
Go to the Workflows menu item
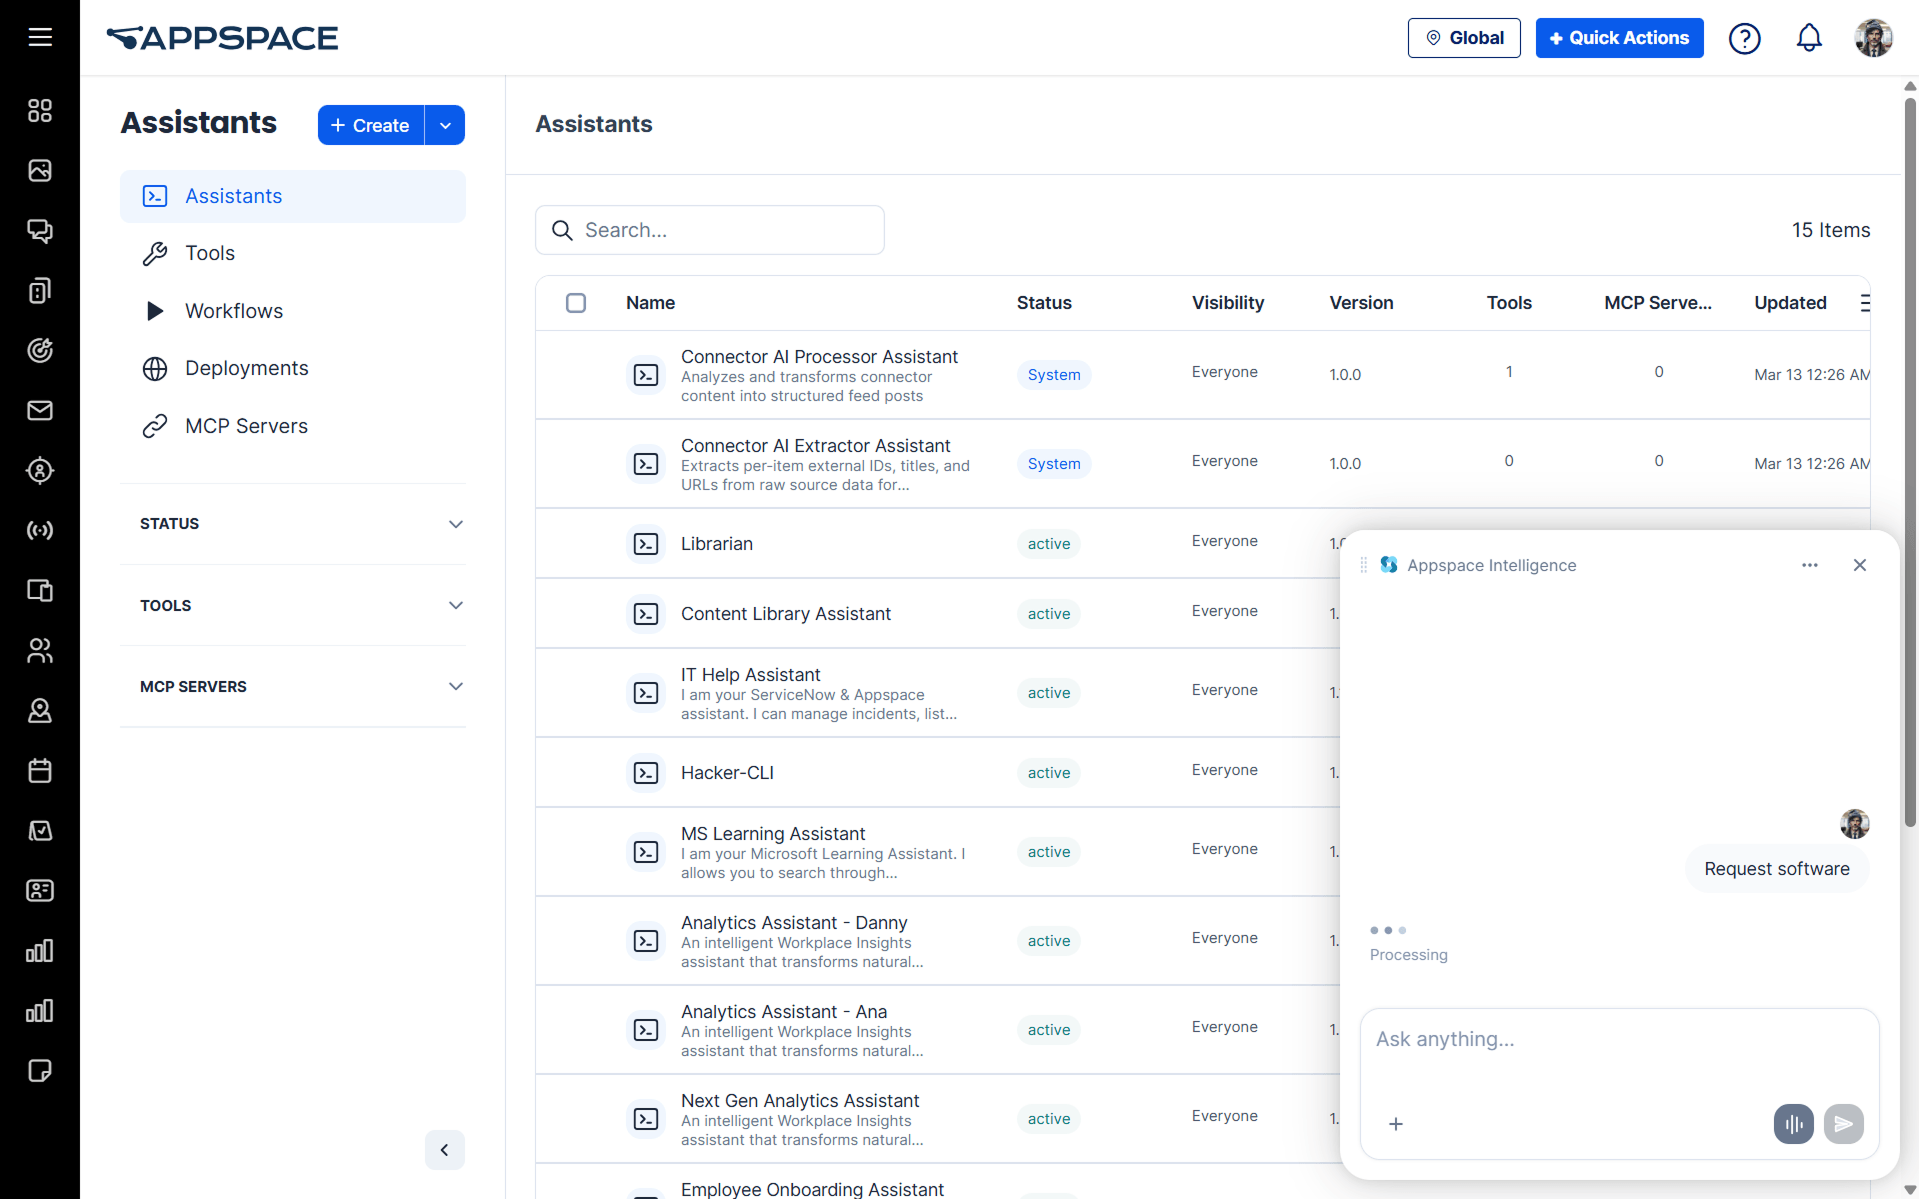(x=234, y=311)
